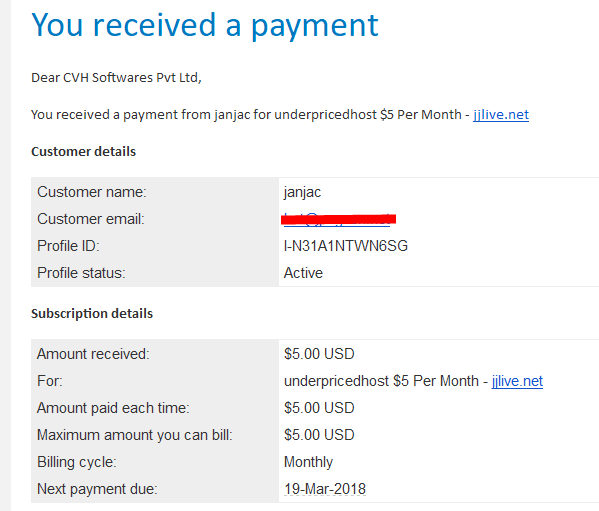
Task: Click the You received a payment heading
Action: coord(205,25)
